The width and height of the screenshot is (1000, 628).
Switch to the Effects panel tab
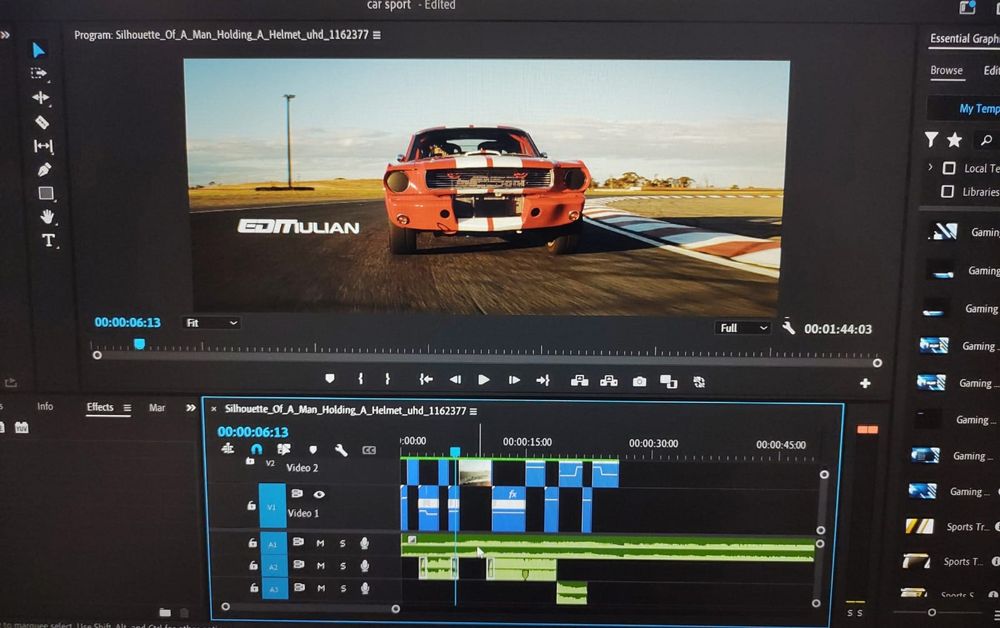(100, 407)
